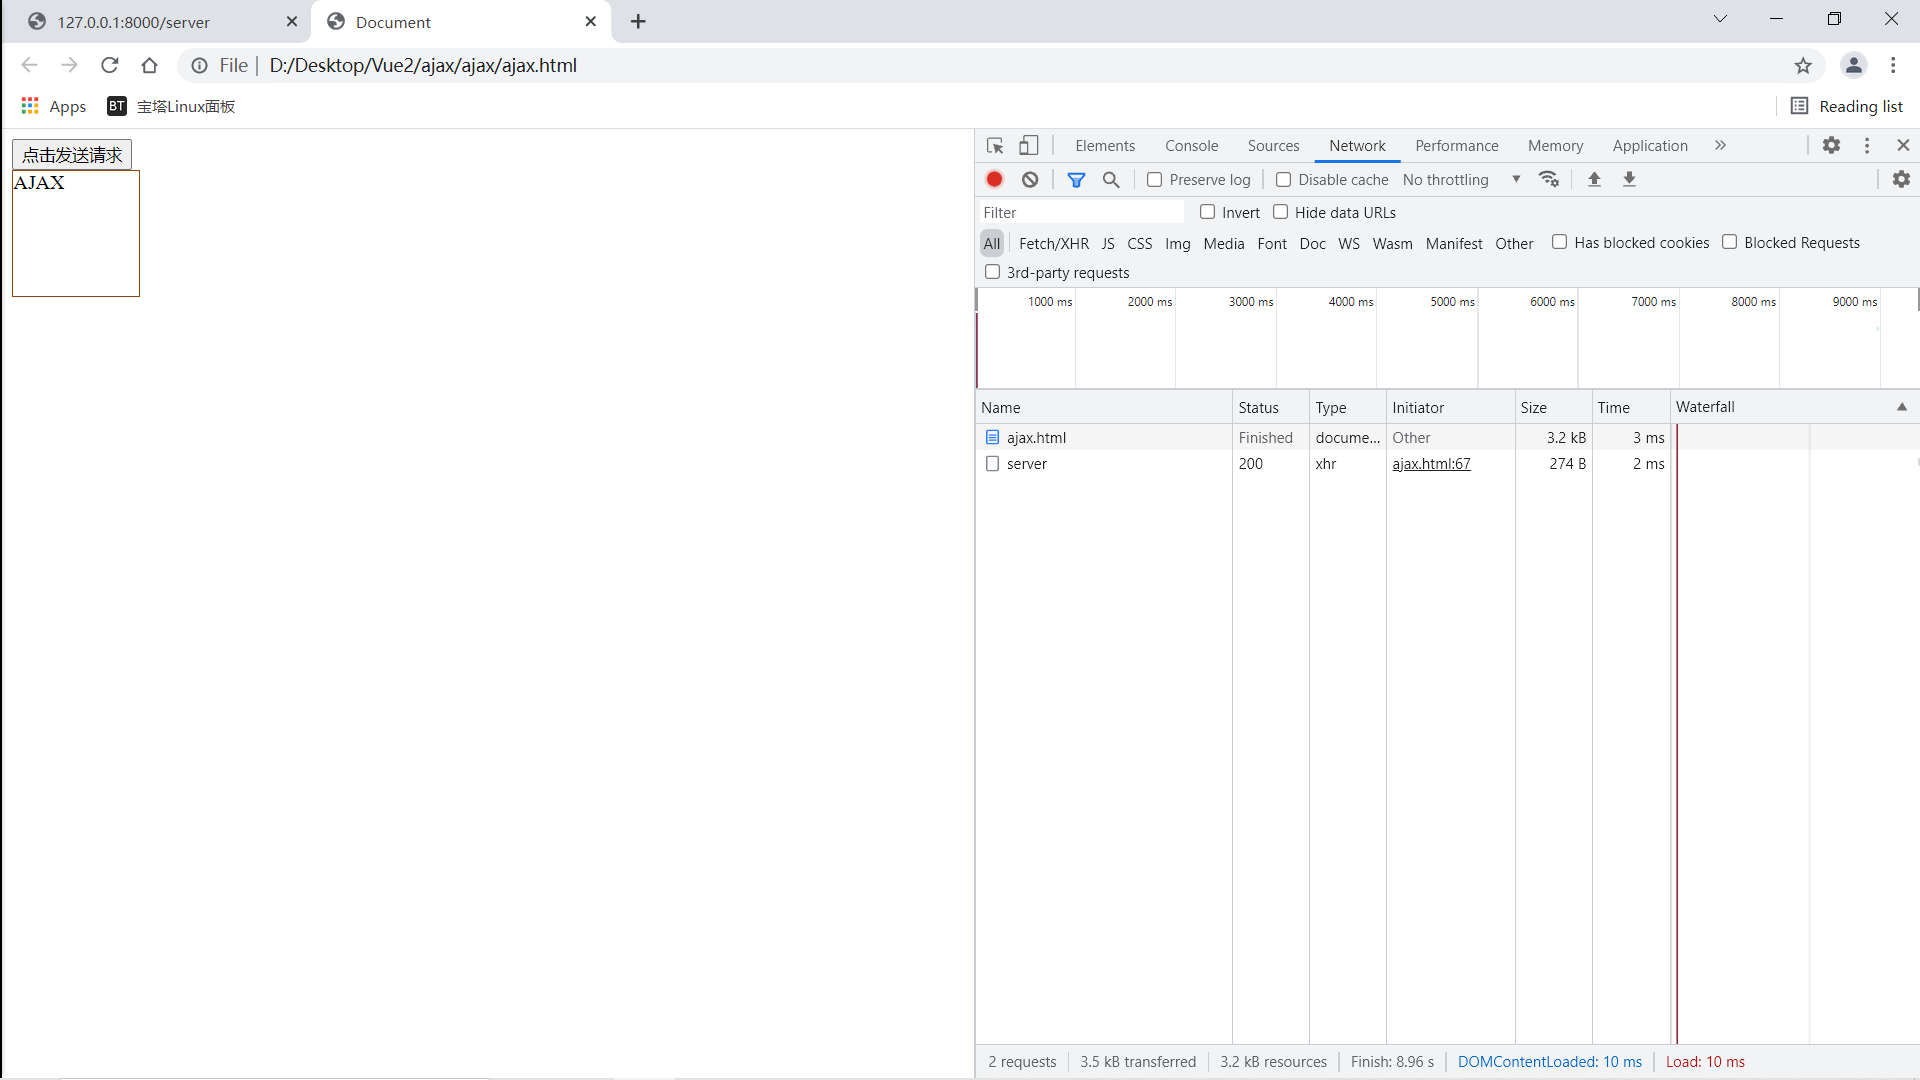Toggle the device toolbar icon
This screenshot has width=1920, height=1080.
(x=1028, y=146)
